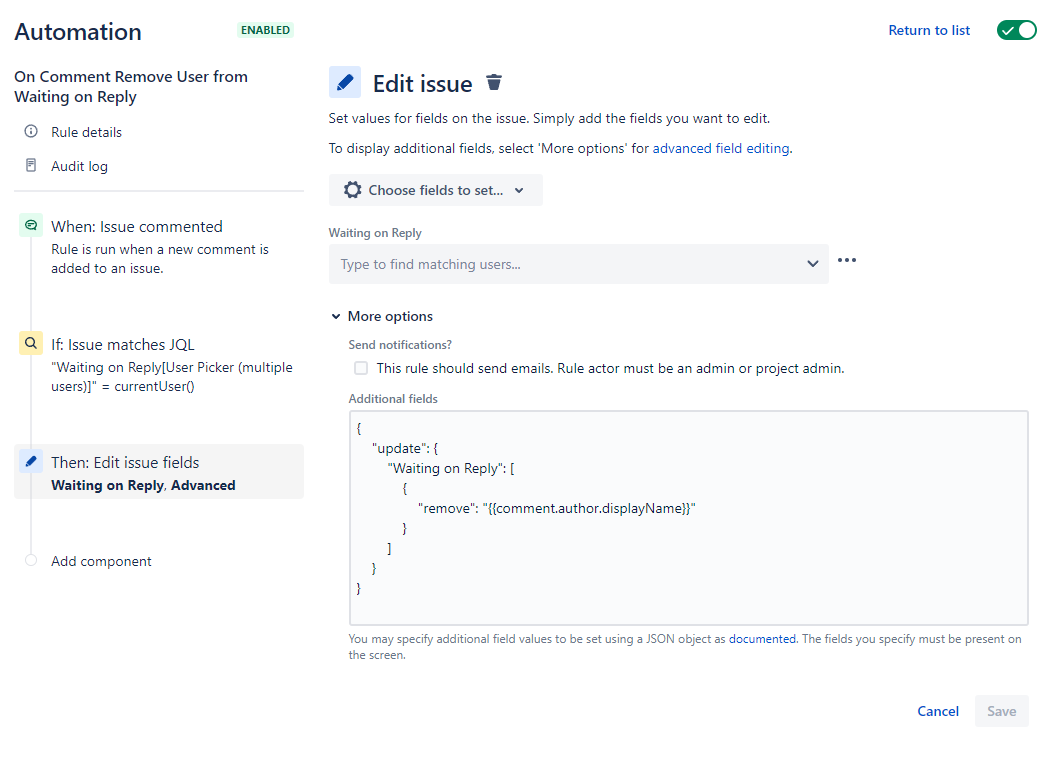This screenshot has width=1060, height=759.
Task: Click the Return to list link
Action: coord(929,30)
